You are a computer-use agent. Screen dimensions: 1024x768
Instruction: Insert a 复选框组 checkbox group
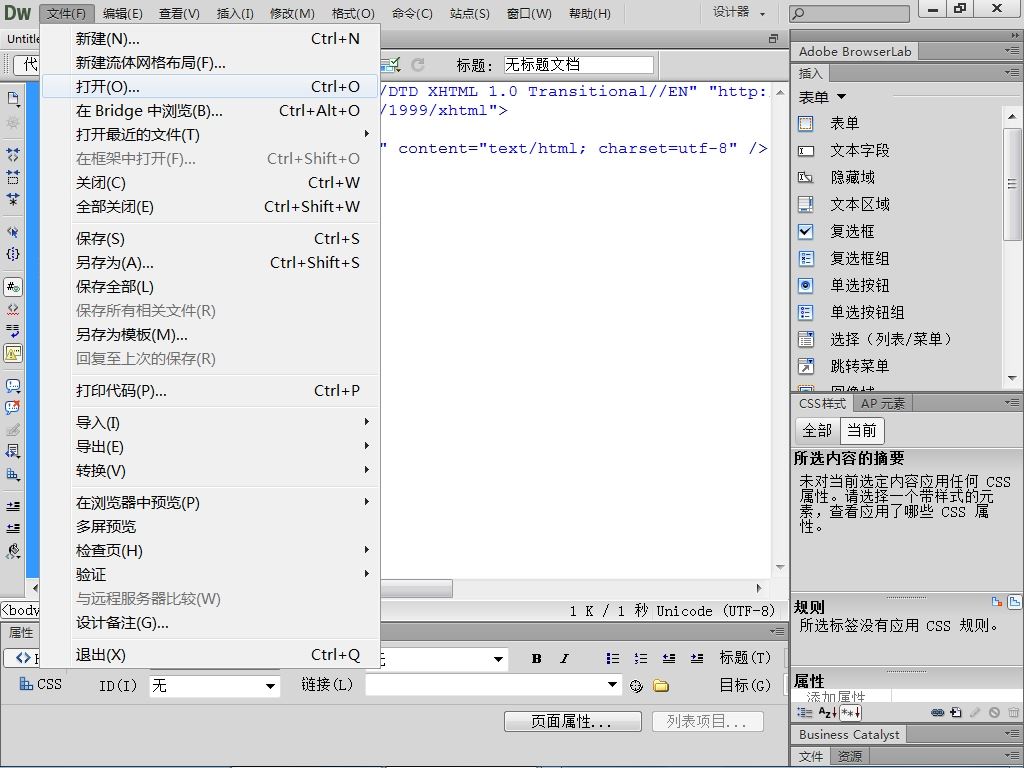click(843, 259)
